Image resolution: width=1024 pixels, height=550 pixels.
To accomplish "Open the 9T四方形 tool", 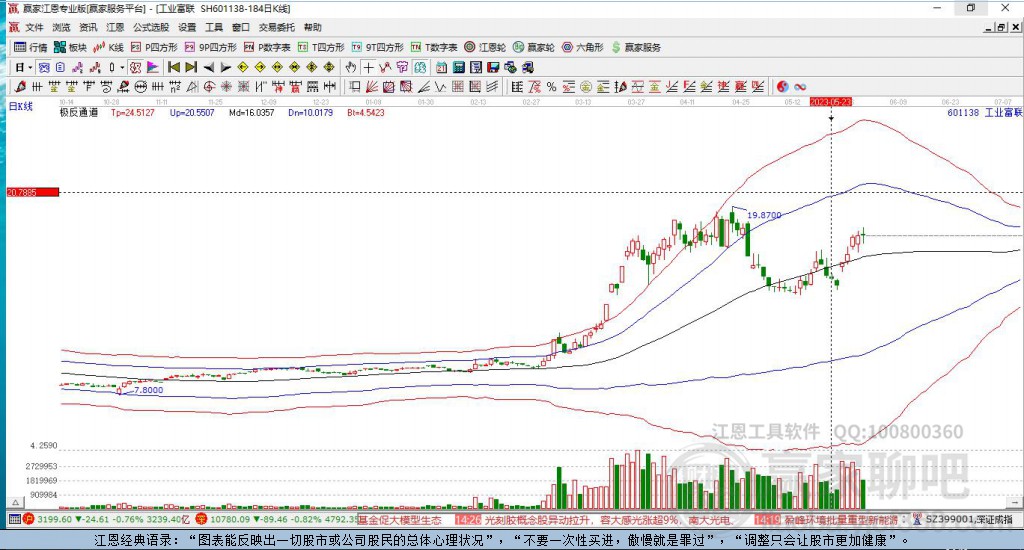I will [377, 47].
